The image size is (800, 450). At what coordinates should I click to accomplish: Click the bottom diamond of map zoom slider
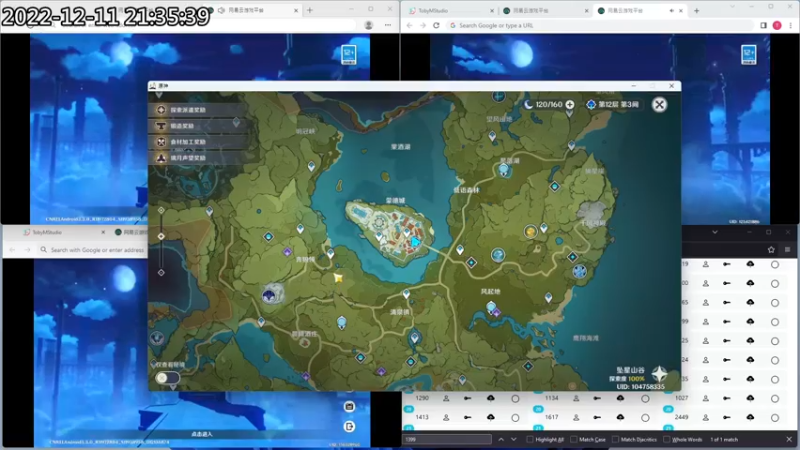[161, 272]
